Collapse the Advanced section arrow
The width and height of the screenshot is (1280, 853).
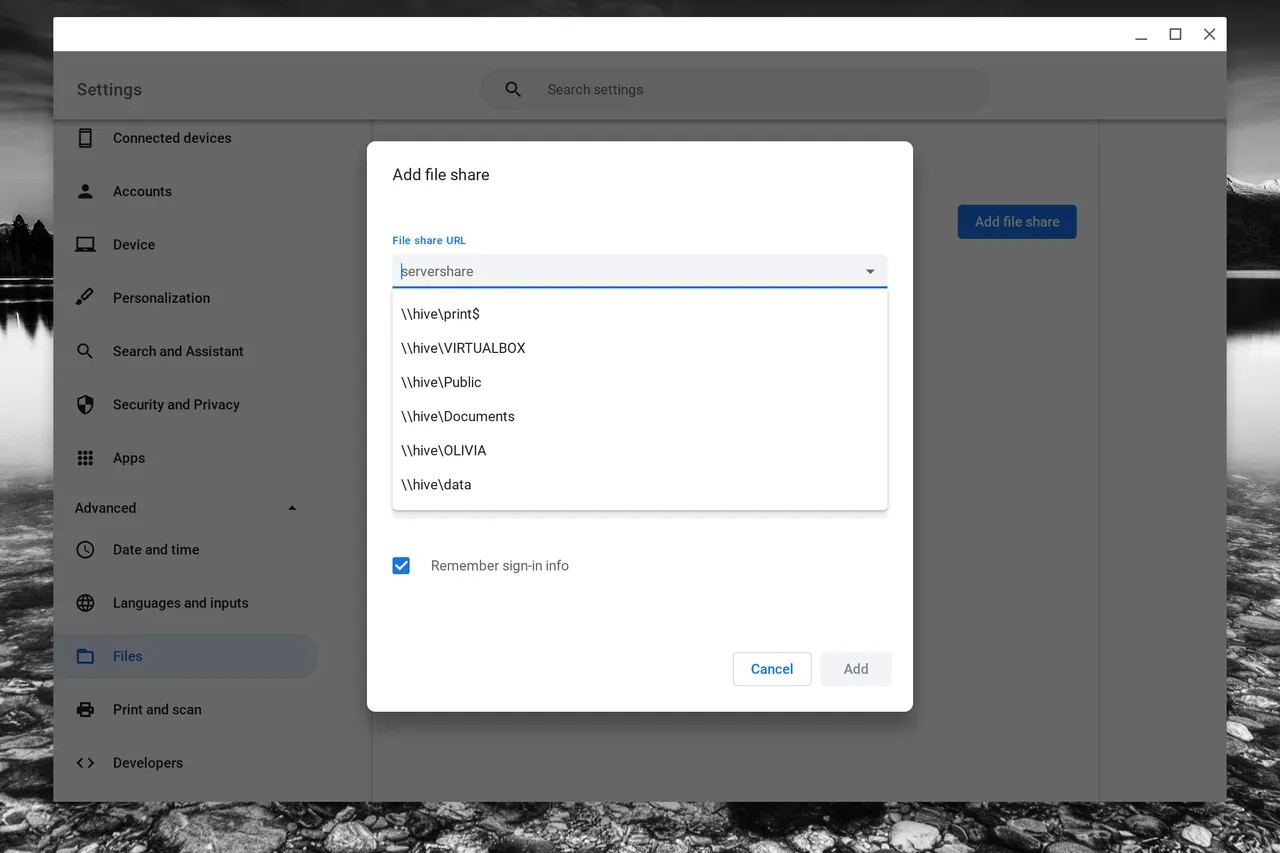(x=292, y=508)
